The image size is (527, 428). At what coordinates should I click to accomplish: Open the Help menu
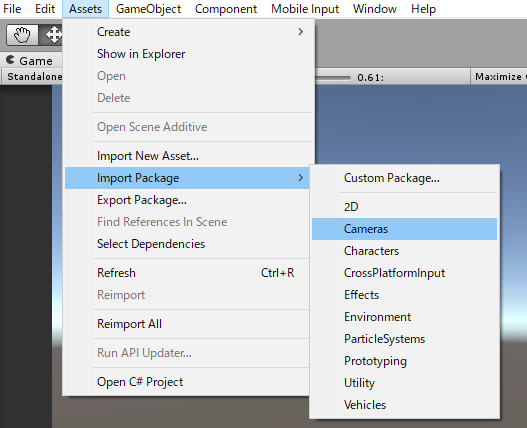tap(423, 9)
